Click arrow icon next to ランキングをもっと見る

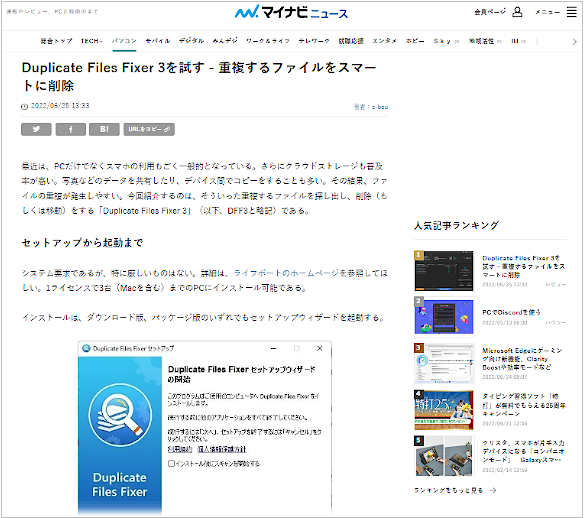(x=493, y=490)
